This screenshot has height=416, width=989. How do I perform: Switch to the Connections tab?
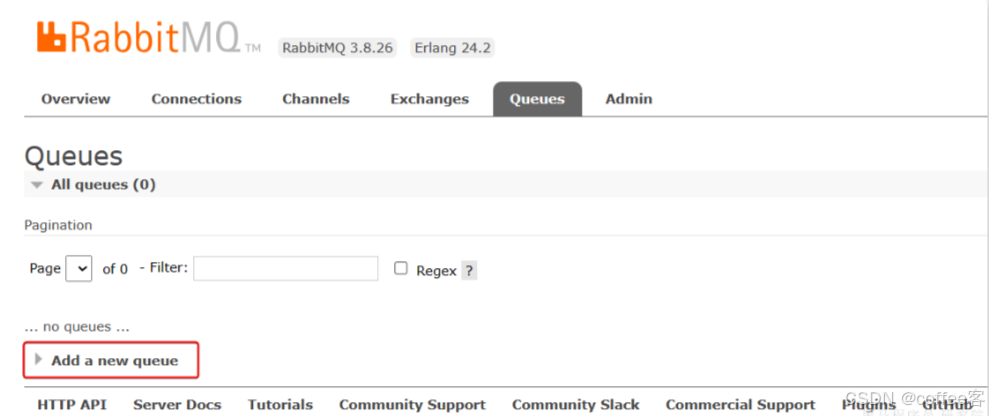coord(196,99)
